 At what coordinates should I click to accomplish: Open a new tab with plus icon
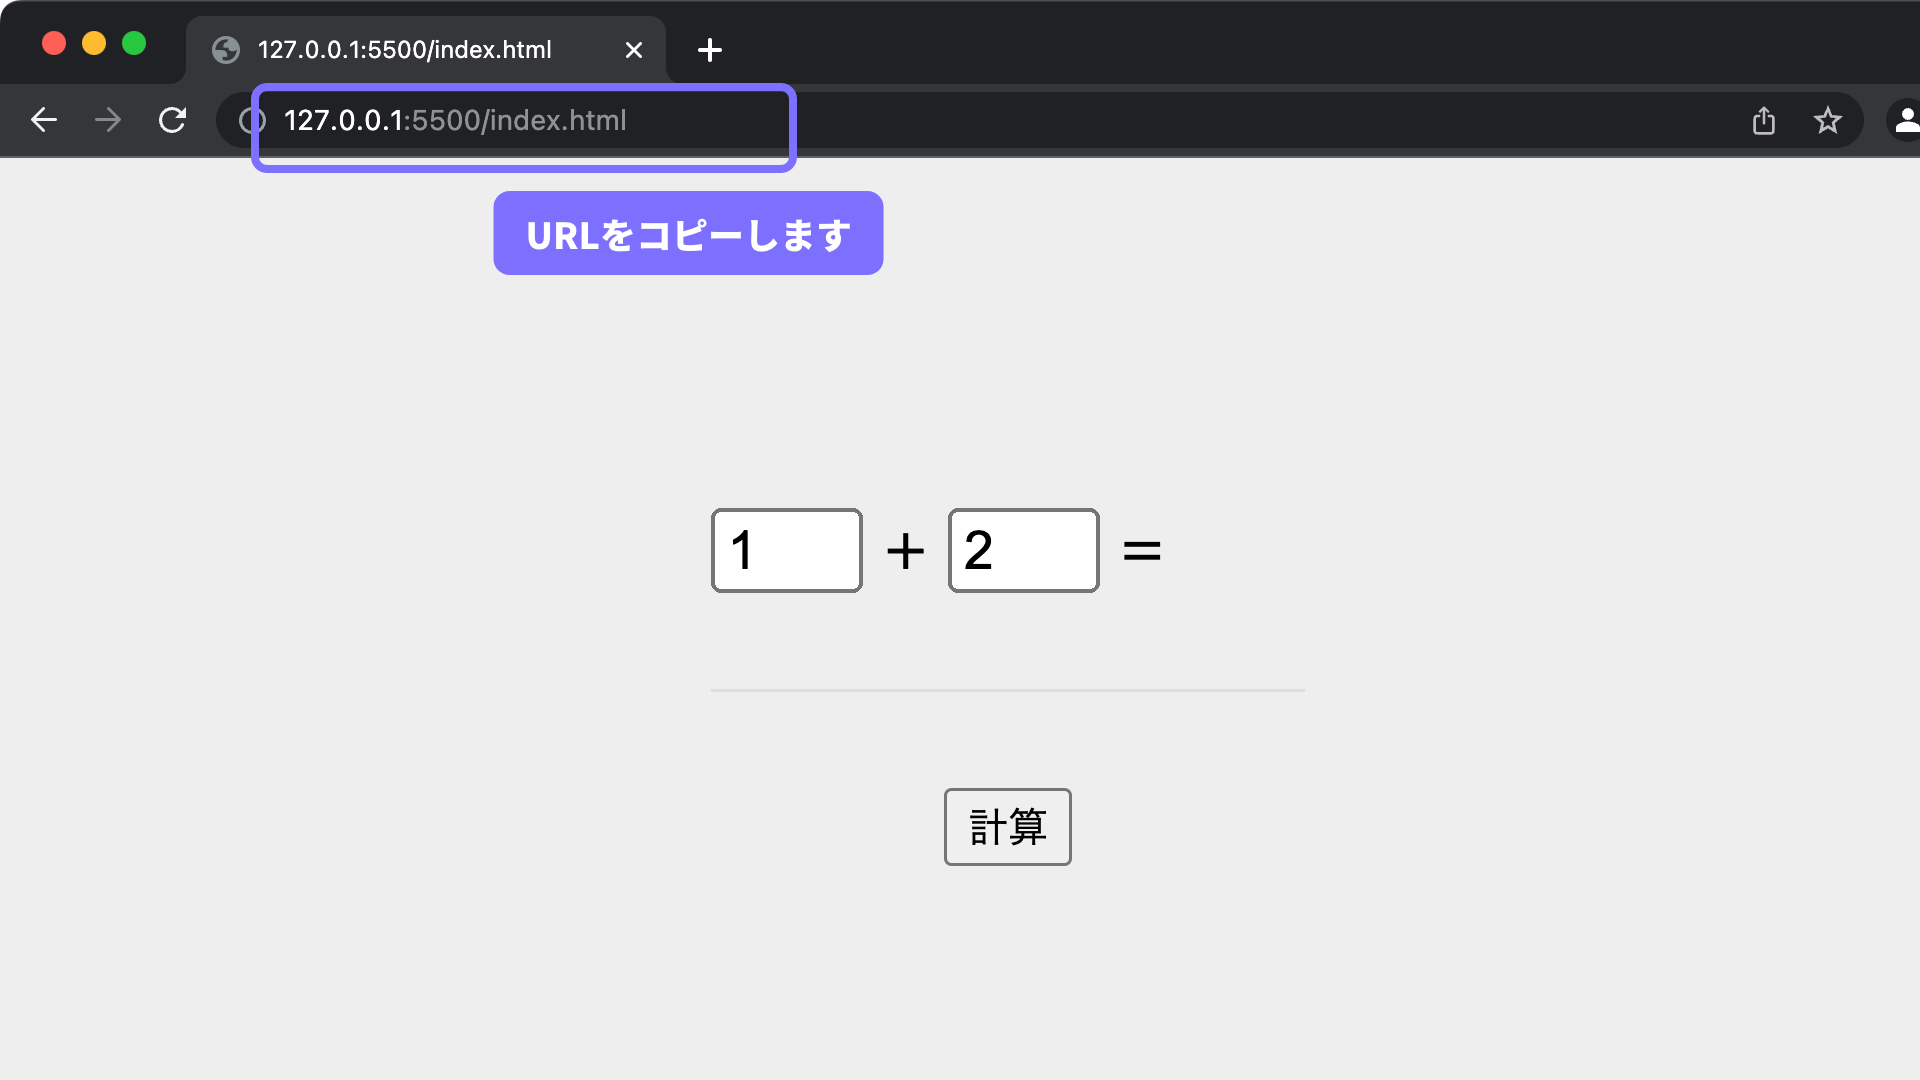point(710,50)
